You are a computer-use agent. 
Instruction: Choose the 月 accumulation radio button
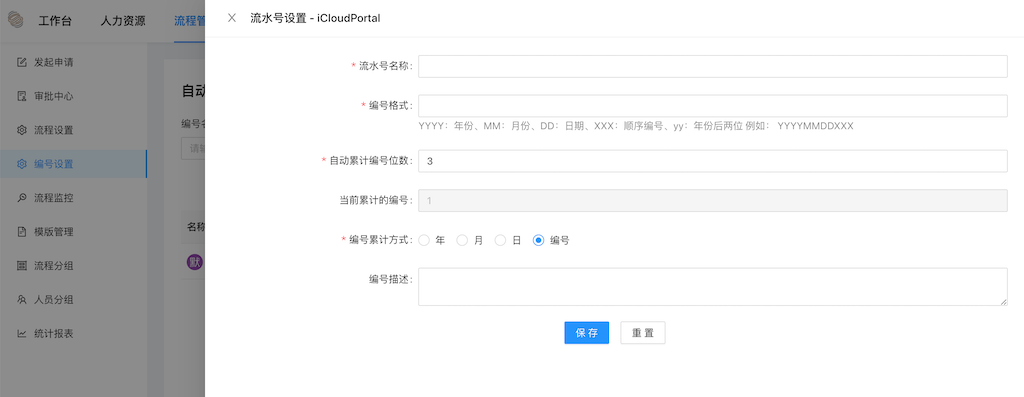point(462,240)
